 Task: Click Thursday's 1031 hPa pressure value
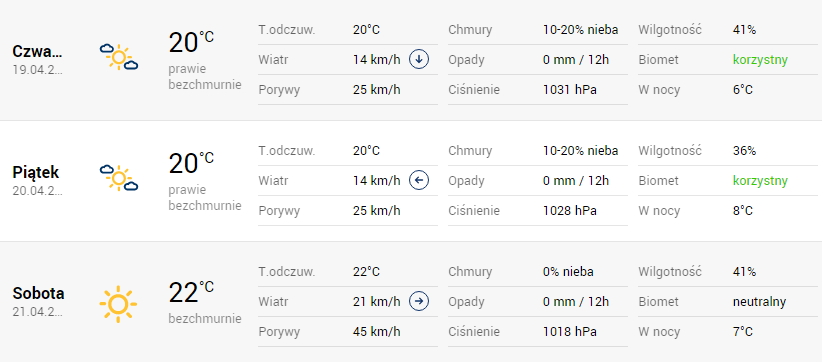click(570, 90)
